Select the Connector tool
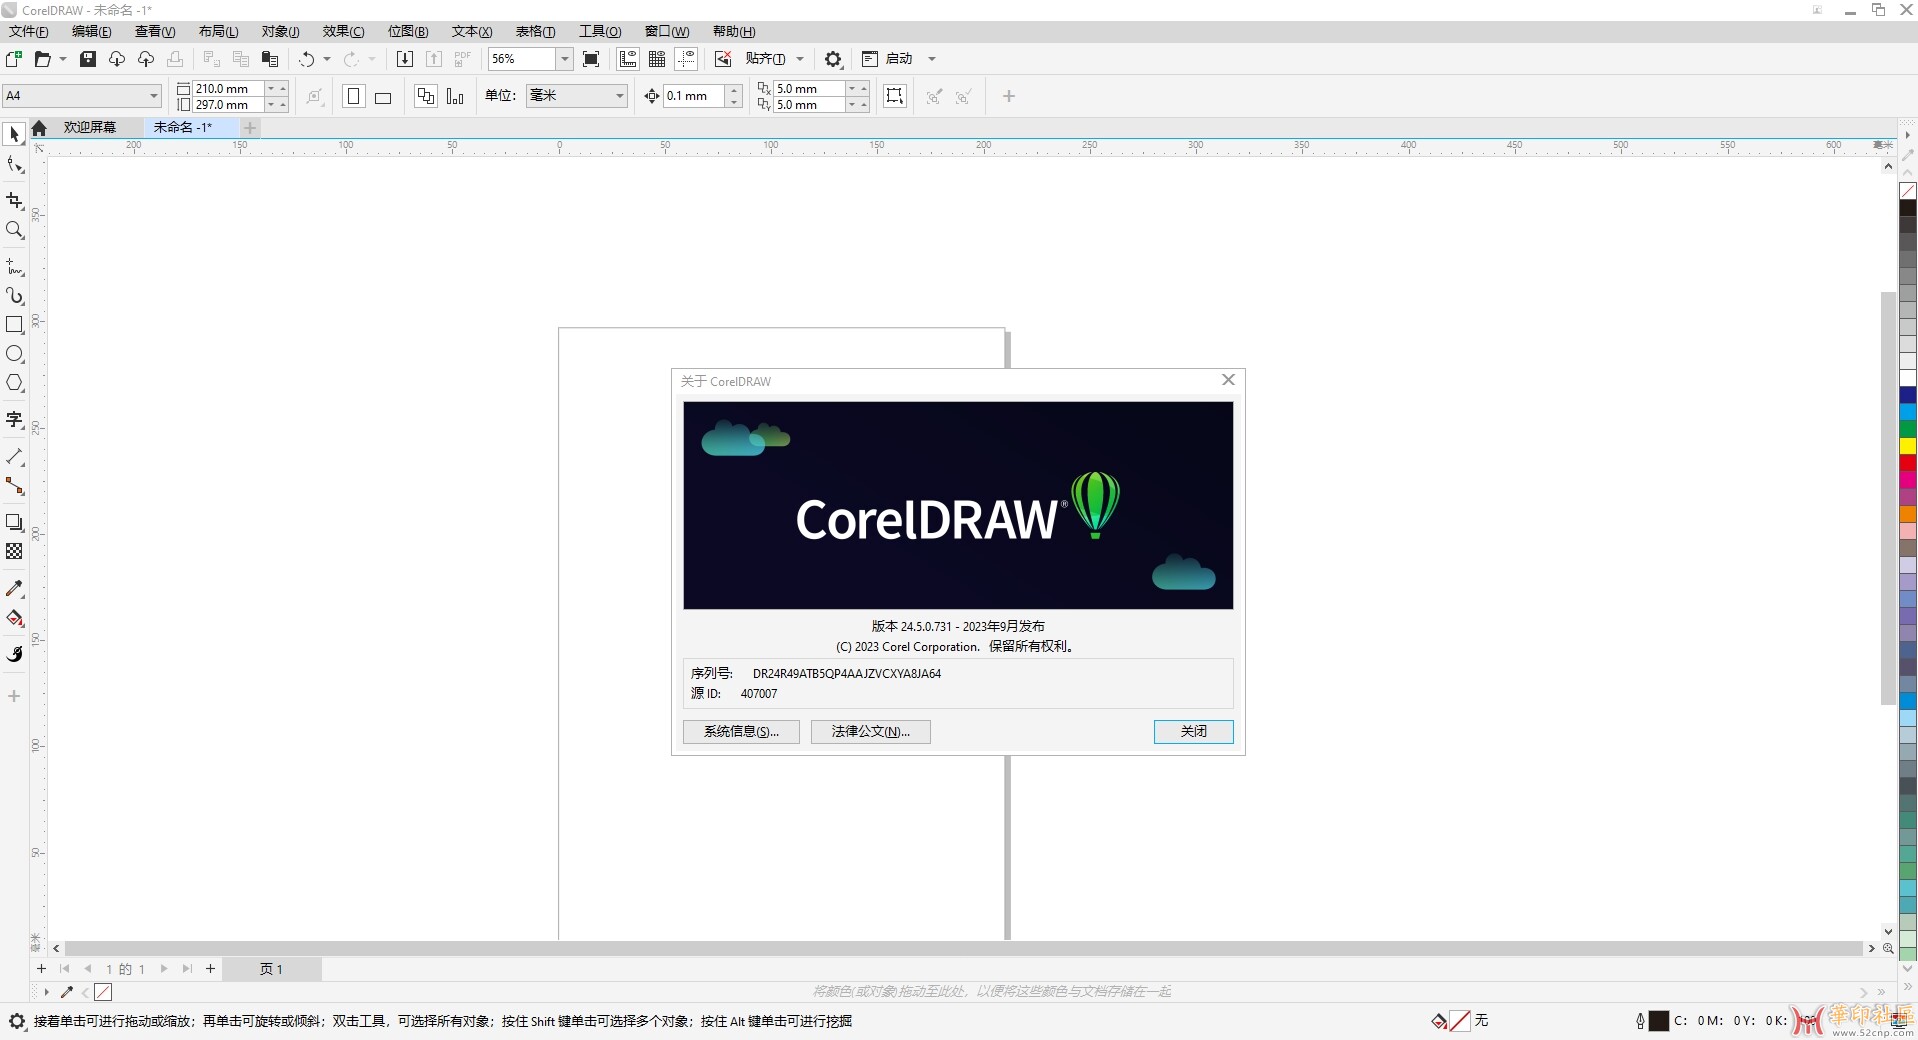1918x1040 pixels. (14, 486)
